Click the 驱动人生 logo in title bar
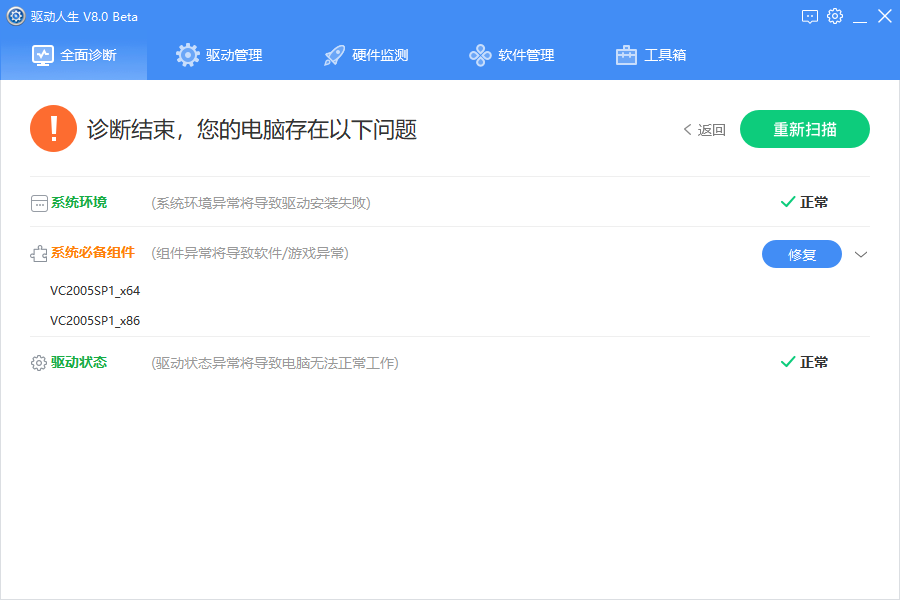Image resolution: width=900 pixels, height=600 pixels. 14,16
